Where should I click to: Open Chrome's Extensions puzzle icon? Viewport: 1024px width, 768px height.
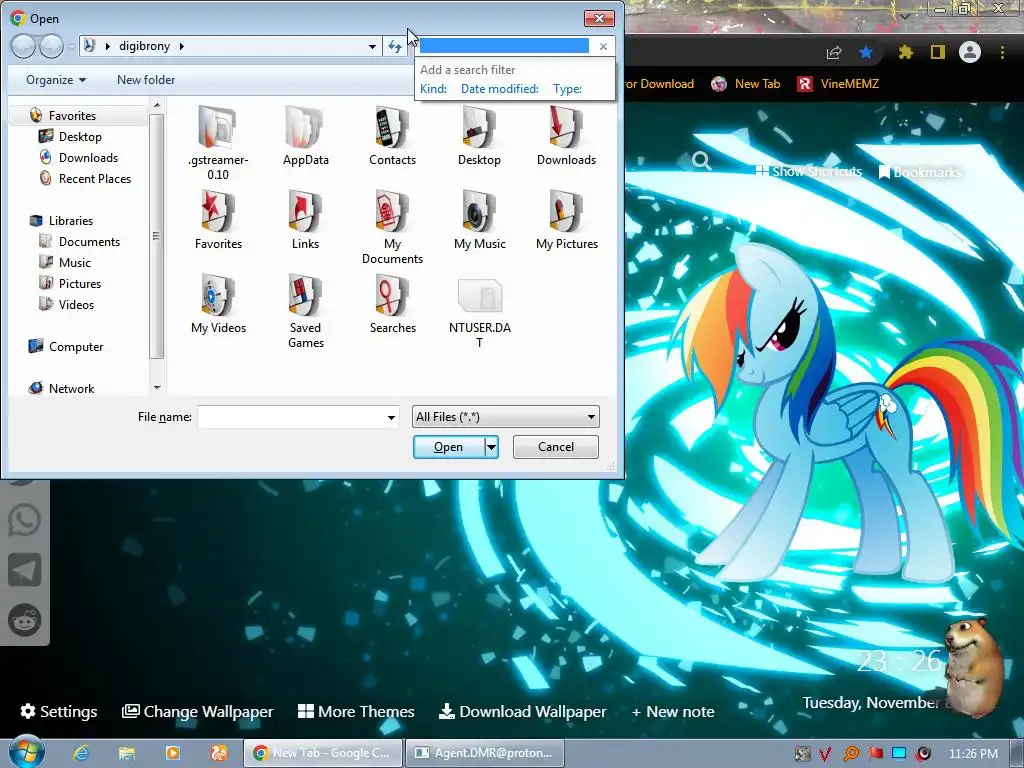905,52
